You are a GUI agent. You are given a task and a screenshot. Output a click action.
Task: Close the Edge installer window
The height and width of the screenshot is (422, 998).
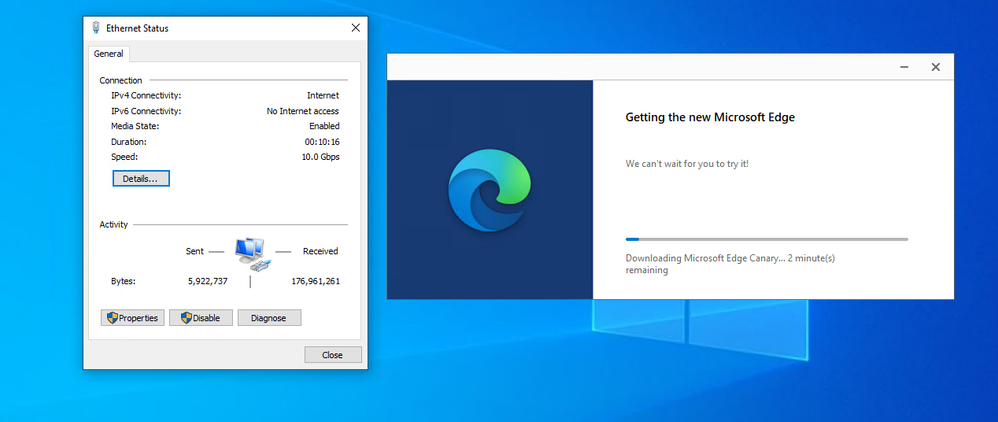(935, 67)
